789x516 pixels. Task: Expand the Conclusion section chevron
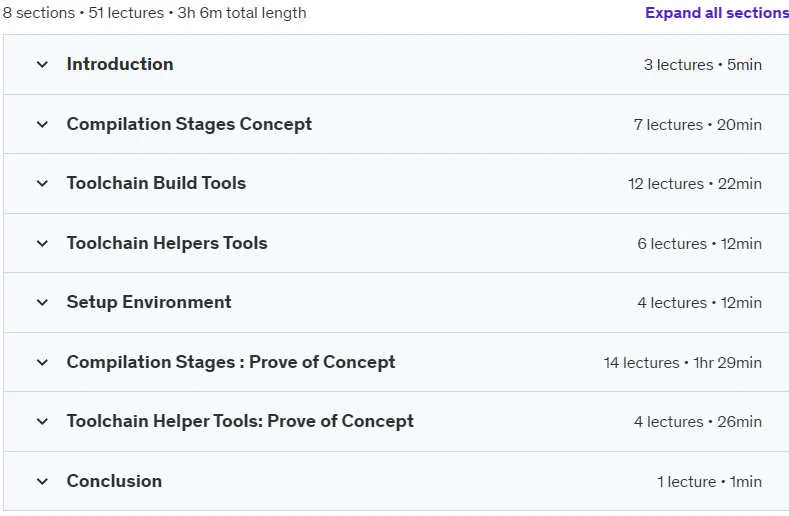42,481
